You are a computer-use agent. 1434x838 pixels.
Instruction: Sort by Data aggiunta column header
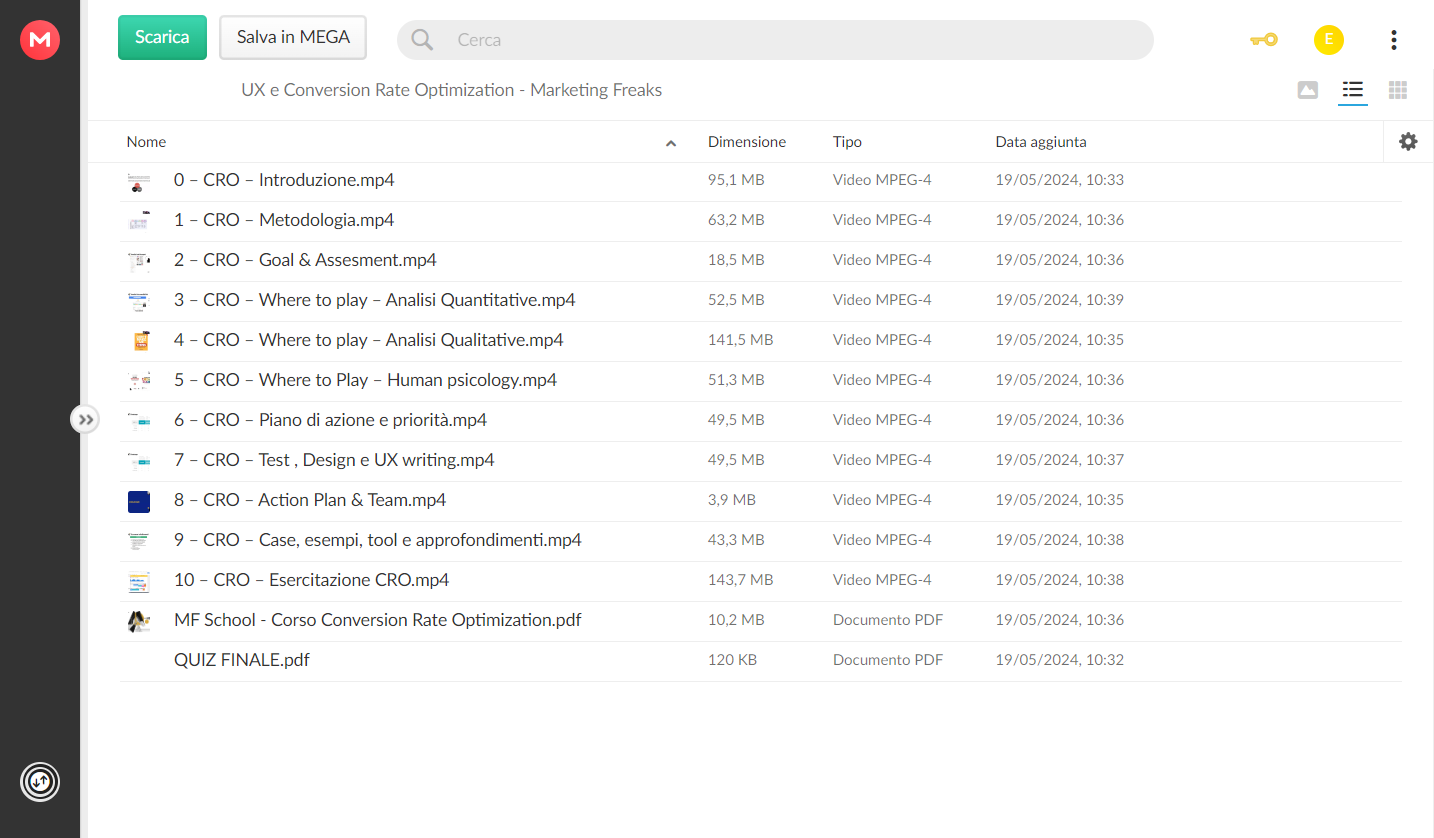pyautogui.click(x=1041, y=142)
